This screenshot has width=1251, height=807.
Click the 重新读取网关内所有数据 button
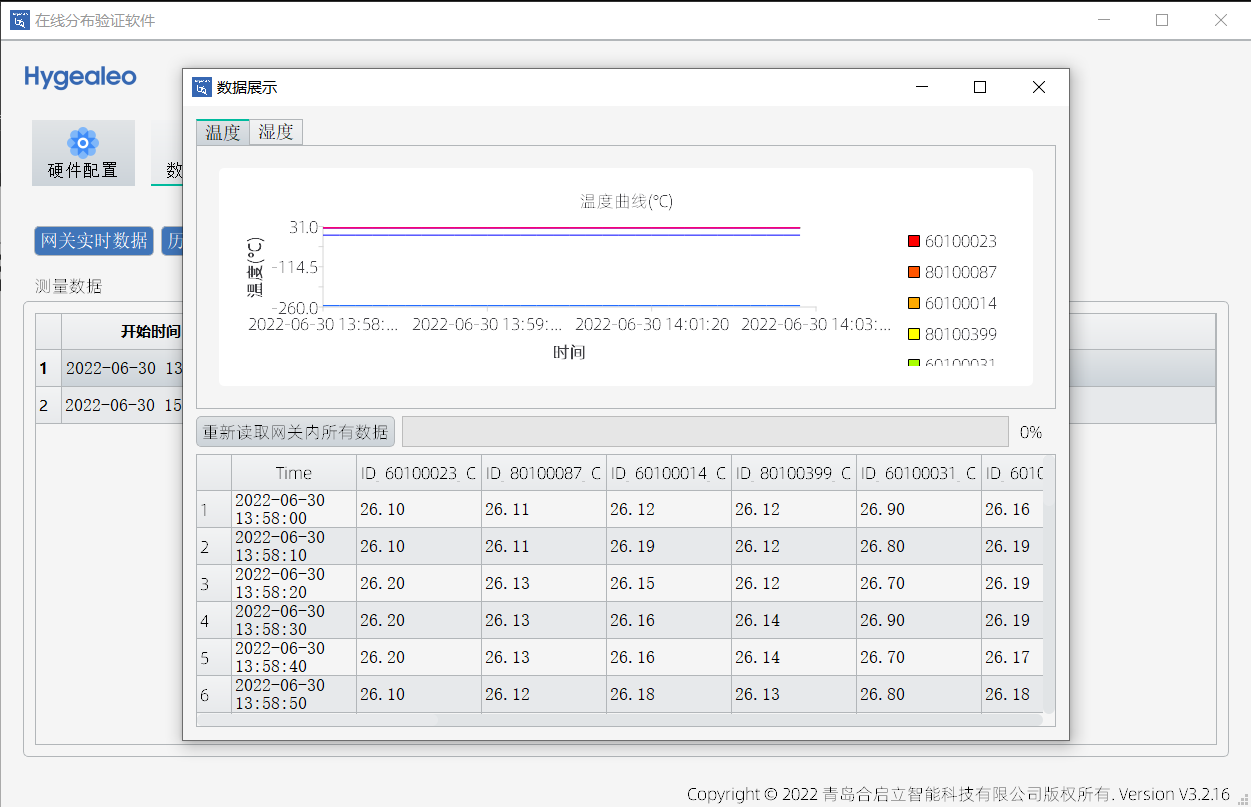[x=296, y=432]
